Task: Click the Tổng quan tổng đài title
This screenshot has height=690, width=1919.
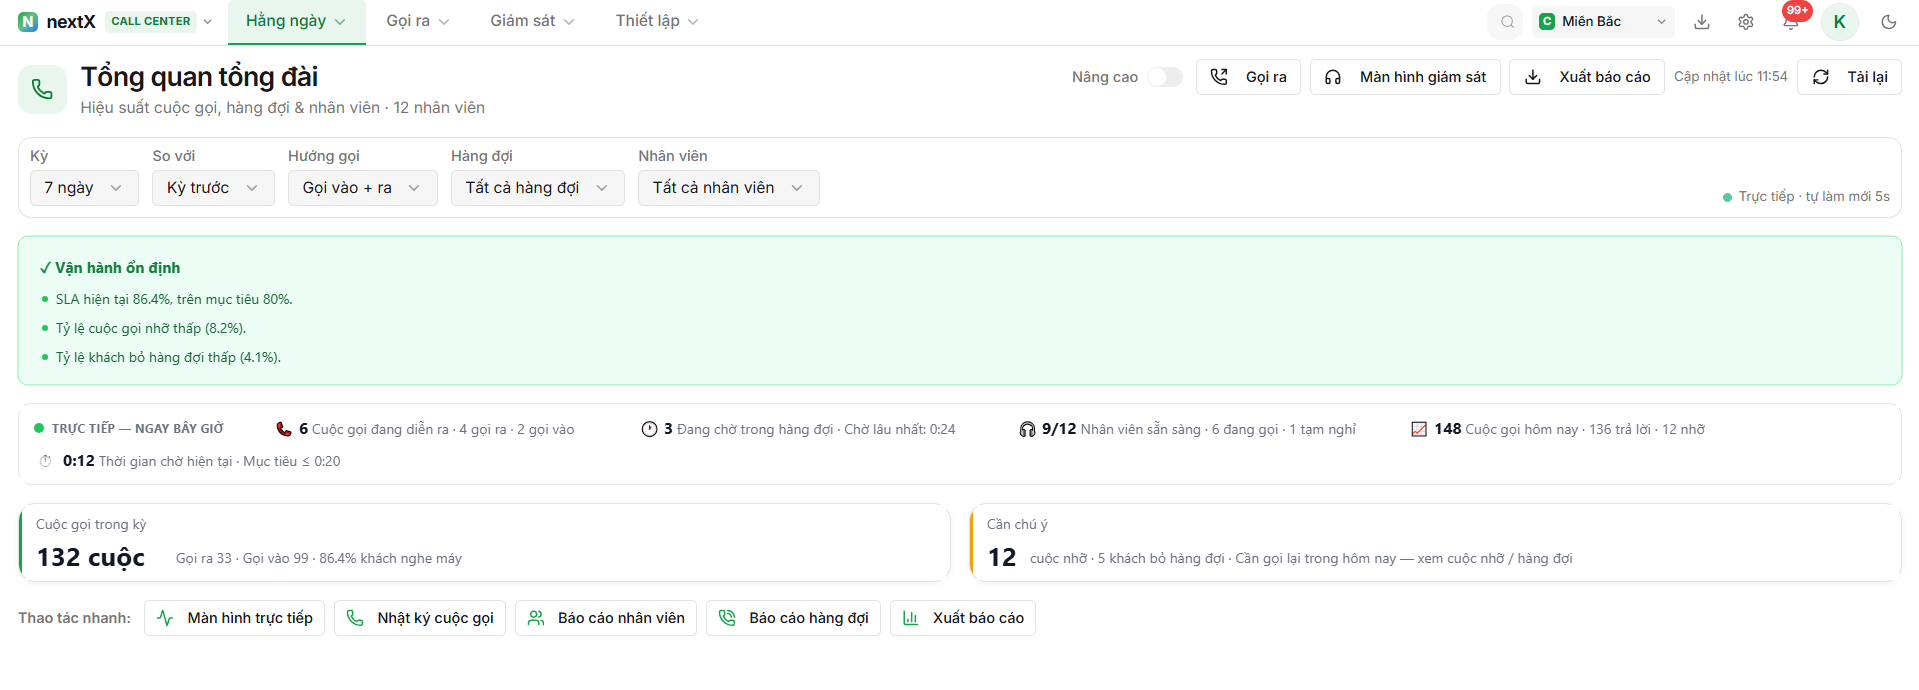Action: tap(200, 76)
